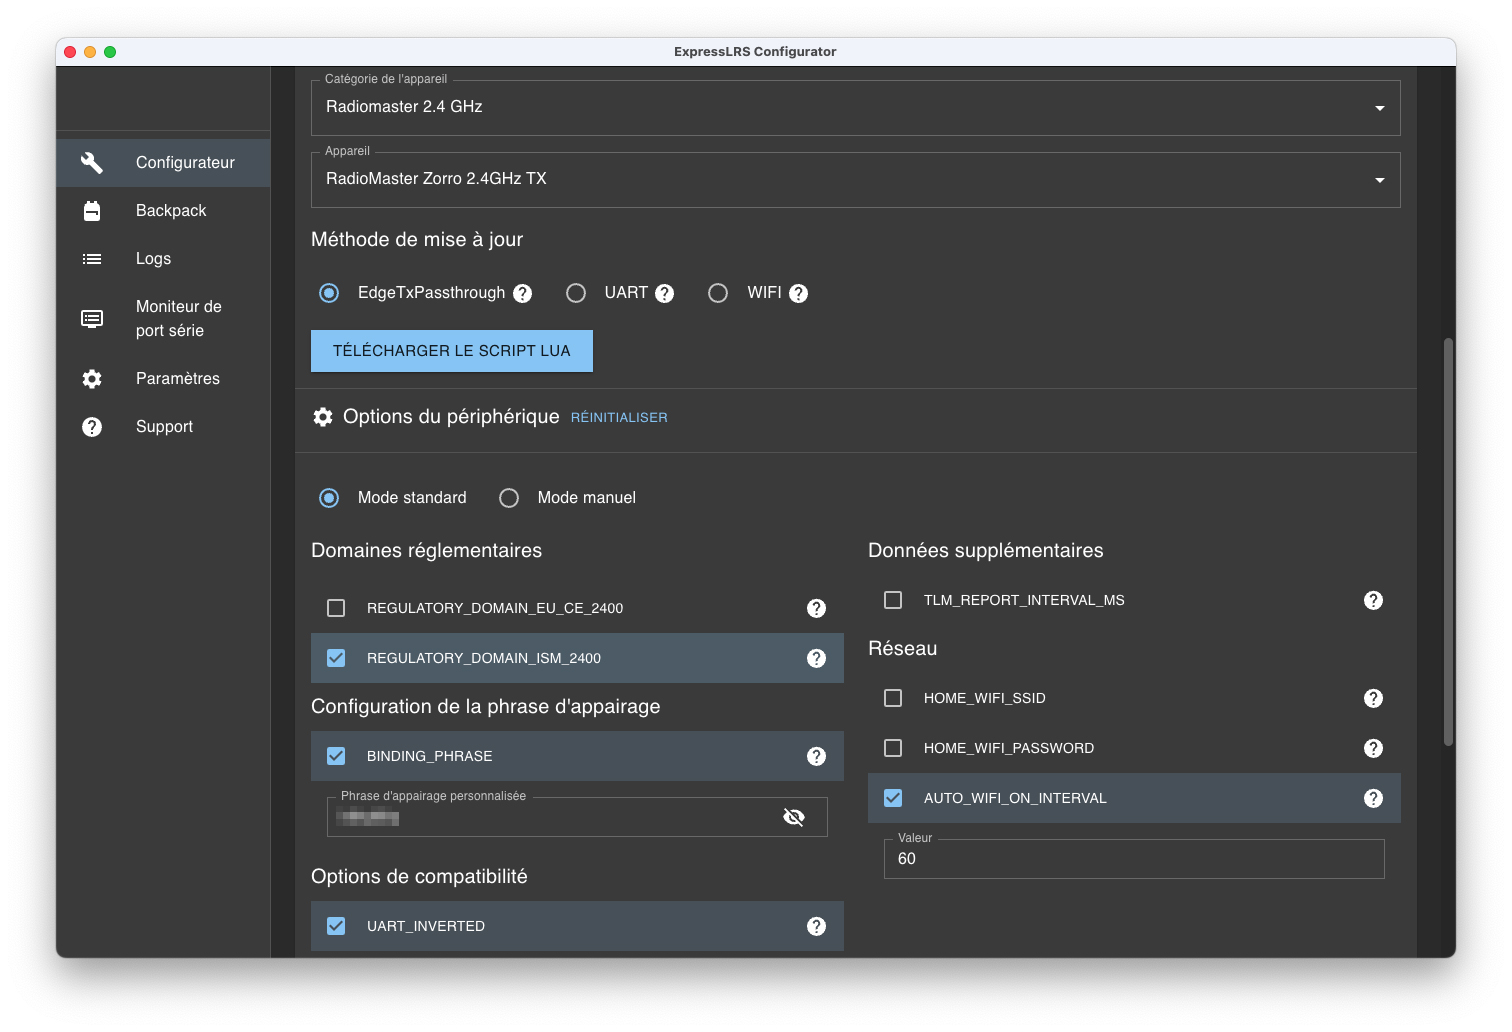1512x1032 pixels.
Task: Open Appareil dropdown arrow
Action: (1380, 180)
